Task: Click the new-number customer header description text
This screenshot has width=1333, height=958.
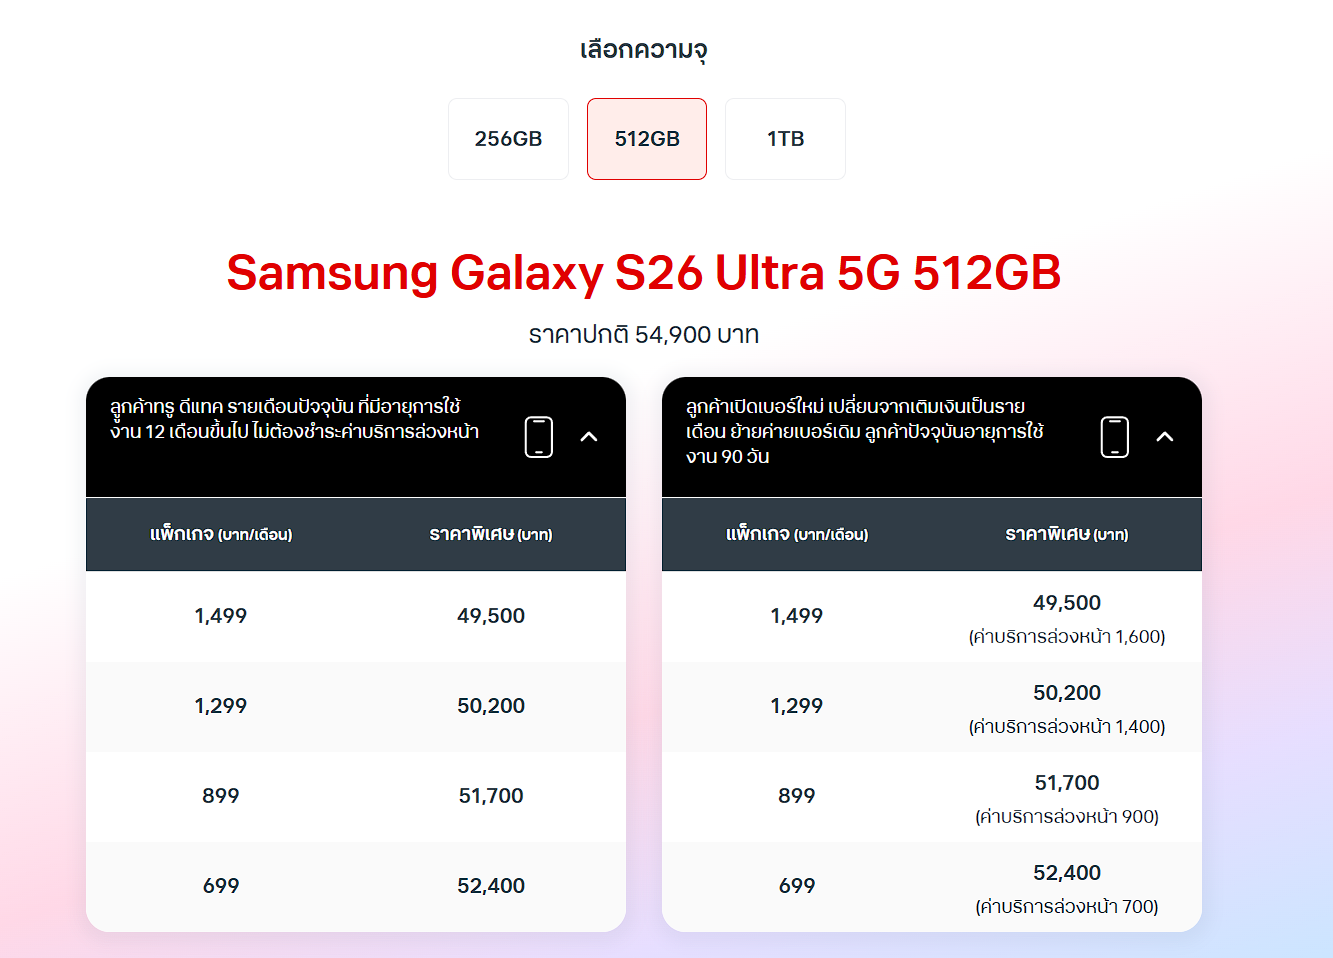Action: 864,431
